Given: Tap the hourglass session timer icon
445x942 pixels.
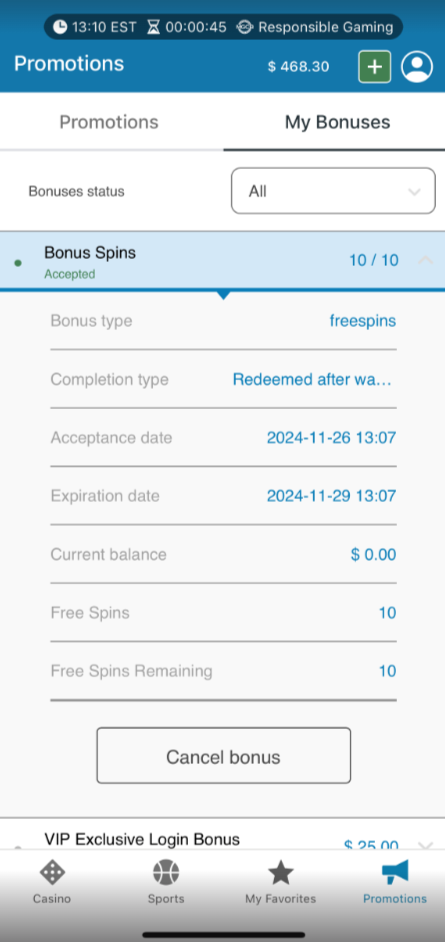Looking at the screenshot, I should pos(154,27).
